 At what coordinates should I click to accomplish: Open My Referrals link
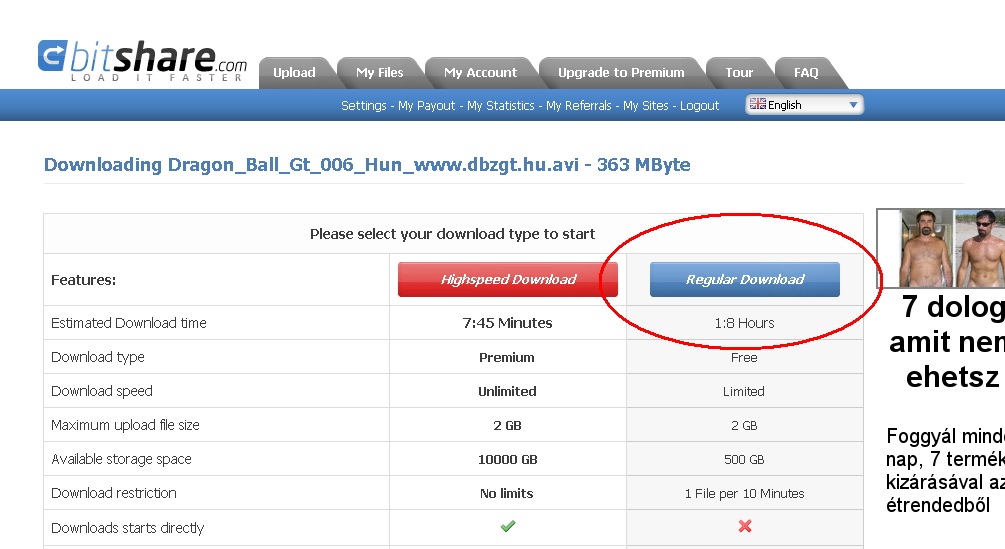pos(579,106)
